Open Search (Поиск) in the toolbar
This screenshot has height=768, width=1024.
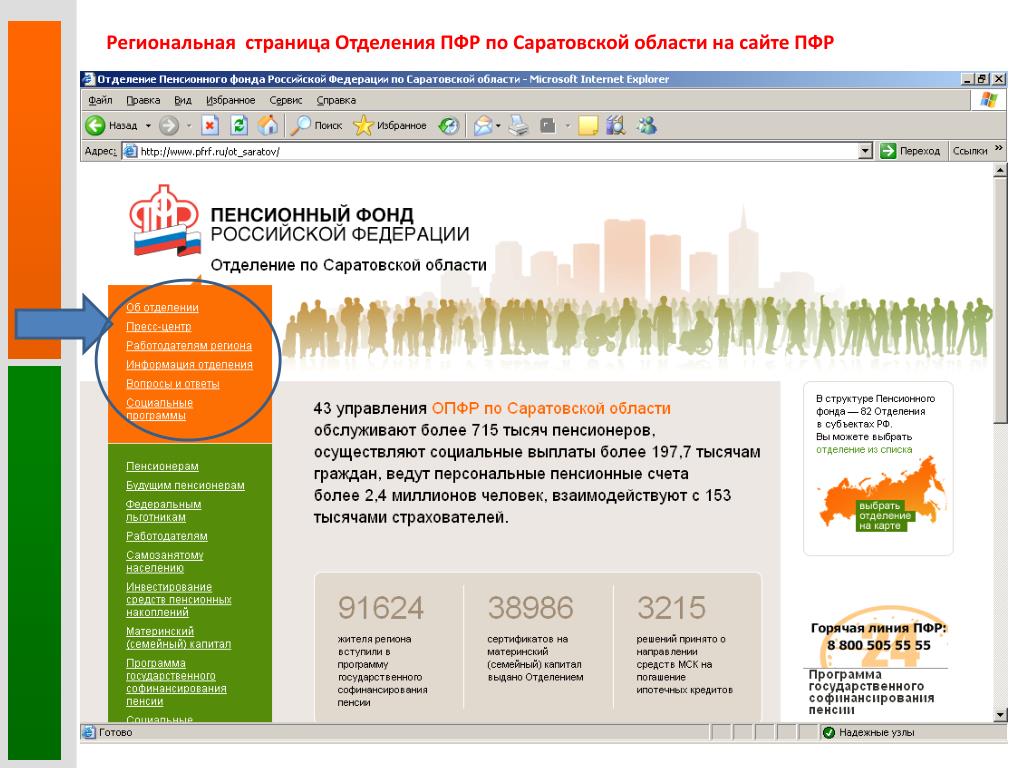click(316, 125)
